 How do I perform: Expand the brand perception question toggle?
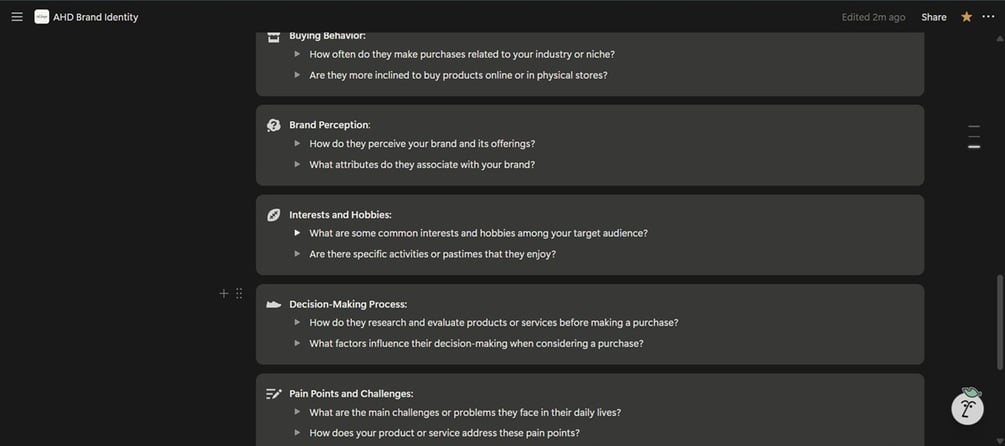tap(297, 144)
